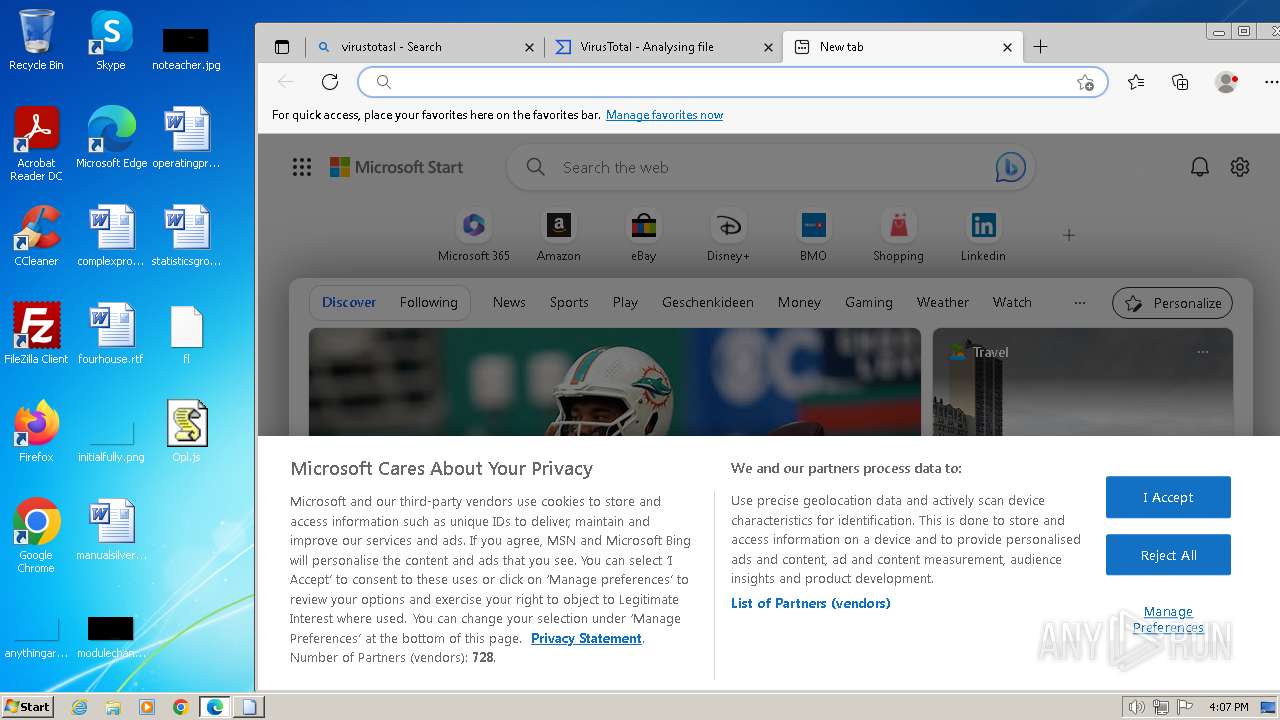This screenshot has width=1280, height=720.
Task: Add a new quick link site
Action: pyautogui.click(x=1069, y=235)
